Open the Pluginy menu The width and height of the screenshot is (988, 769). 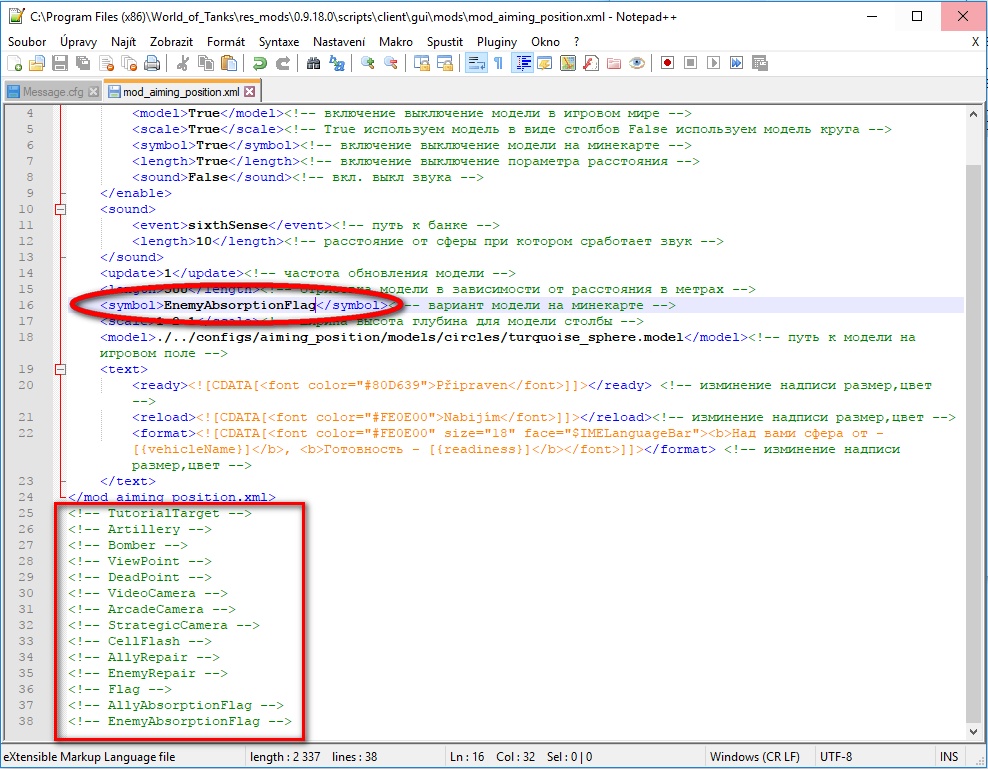tap(497, 41)
